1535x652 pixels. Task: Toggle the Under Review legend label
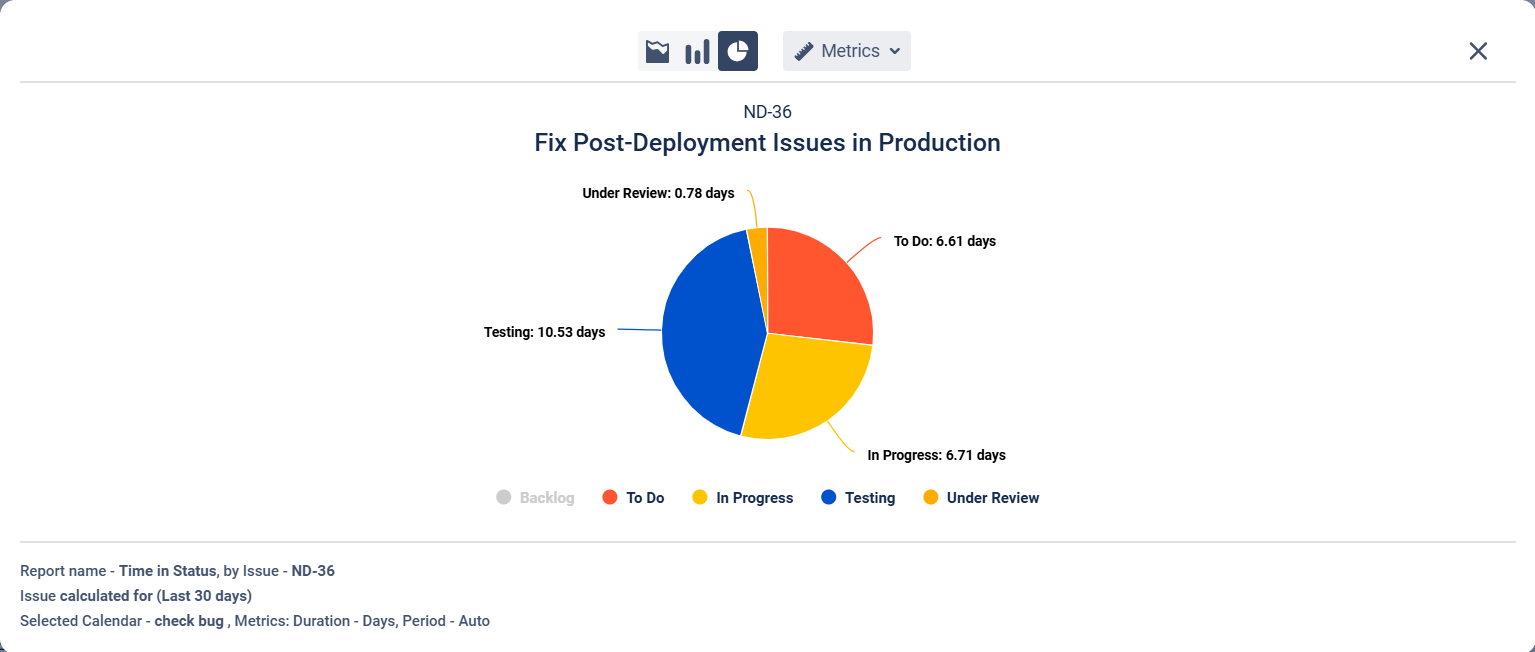(x=992, y=498)
